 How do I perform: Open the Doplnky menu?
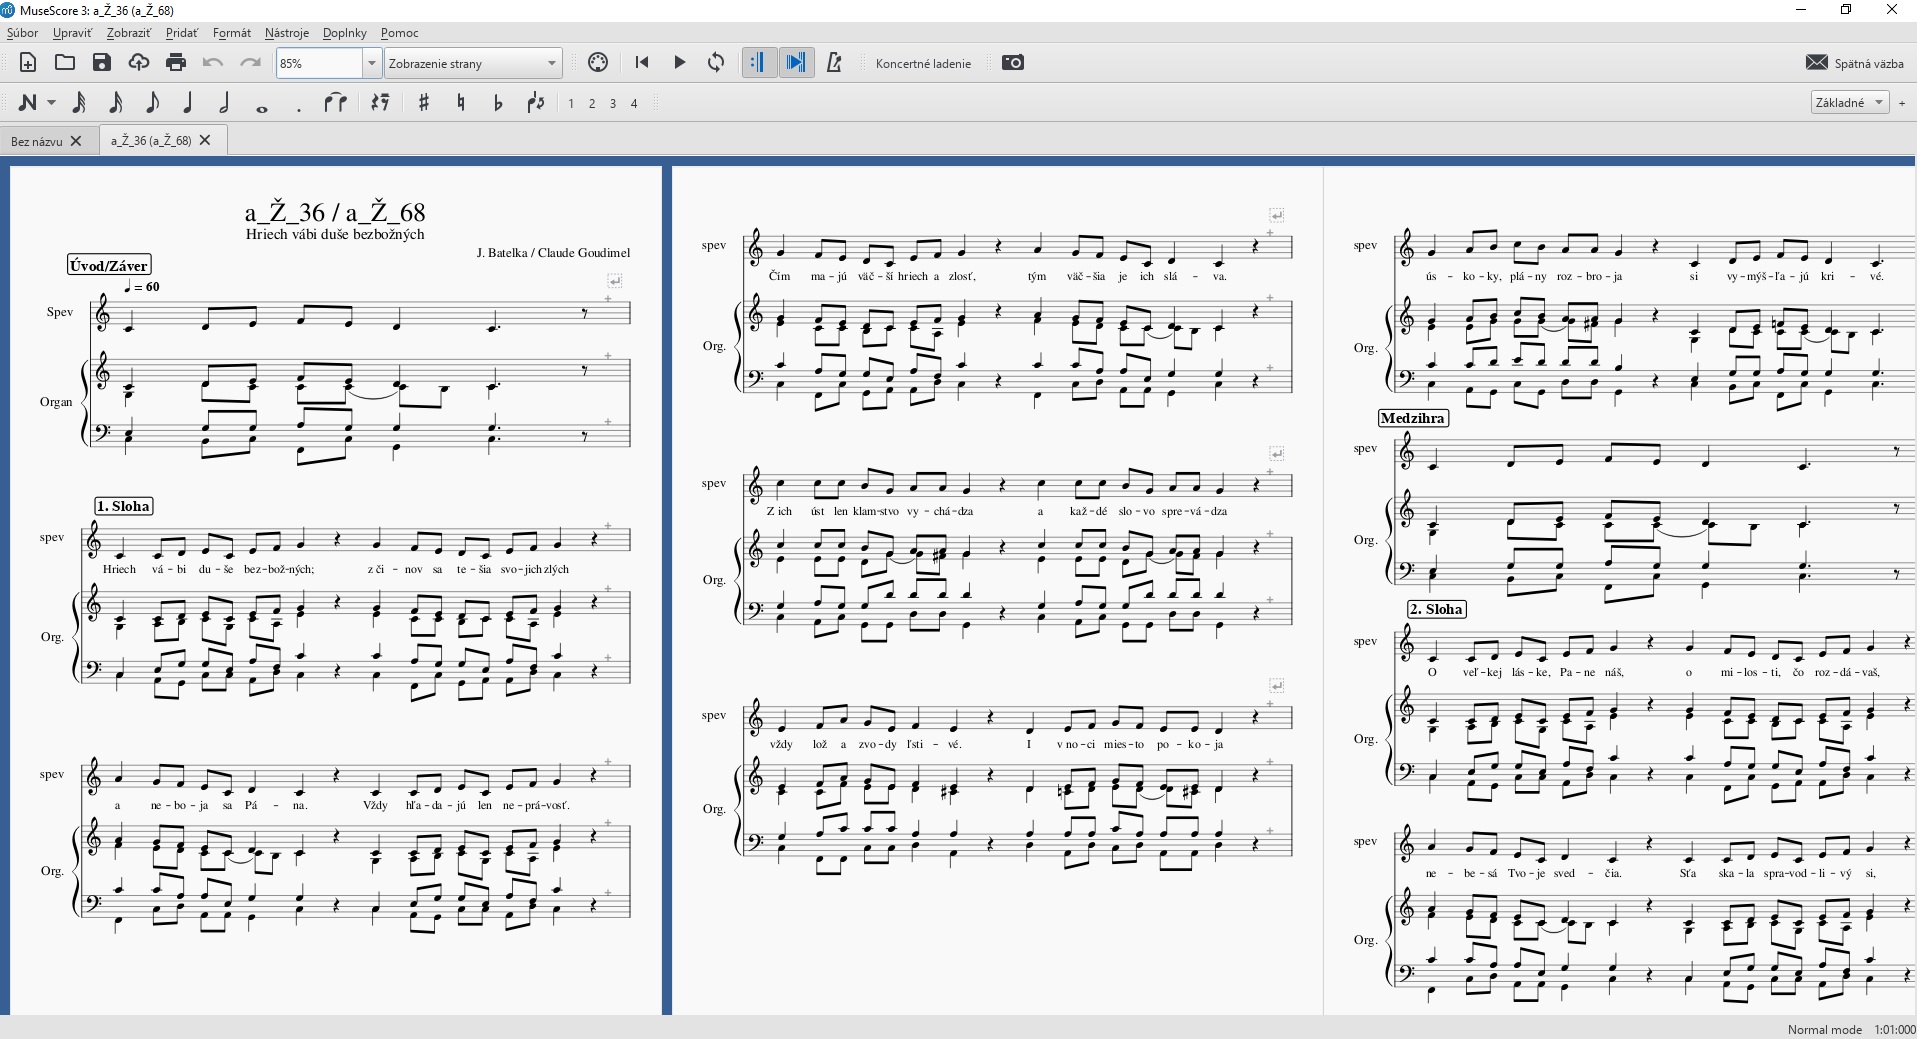345,33
